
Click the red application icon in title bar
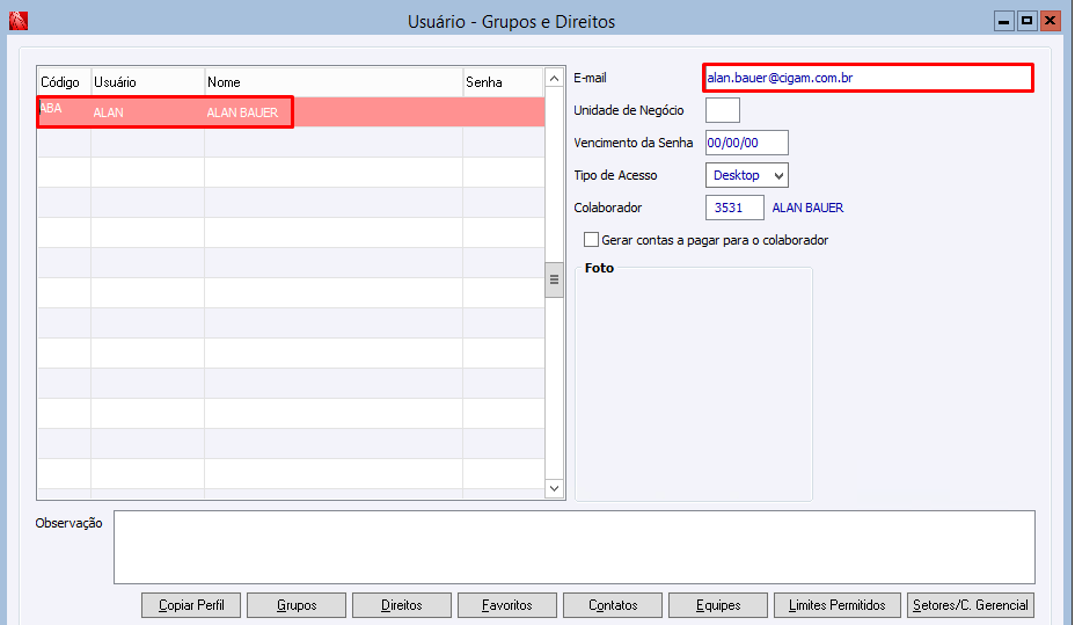pos(18,21)
